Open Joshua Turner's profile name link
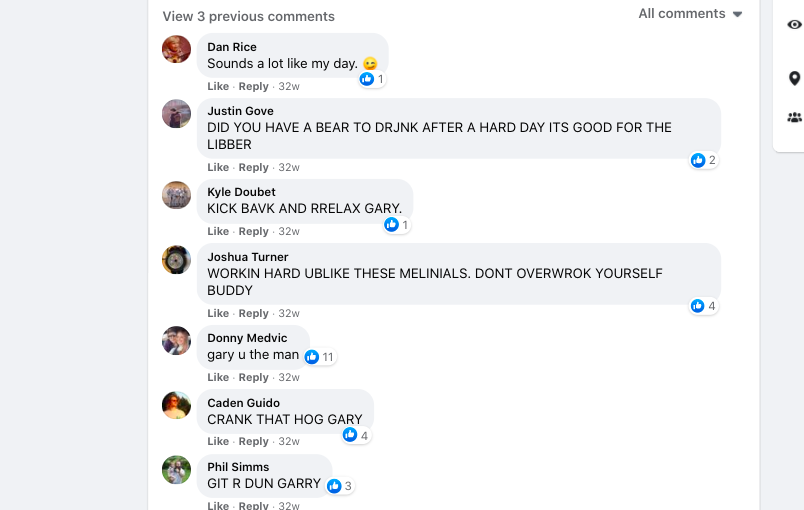Image resolution: width=804 pixels, height=510 pixels. pyautogui.click(x=248, y=257)
